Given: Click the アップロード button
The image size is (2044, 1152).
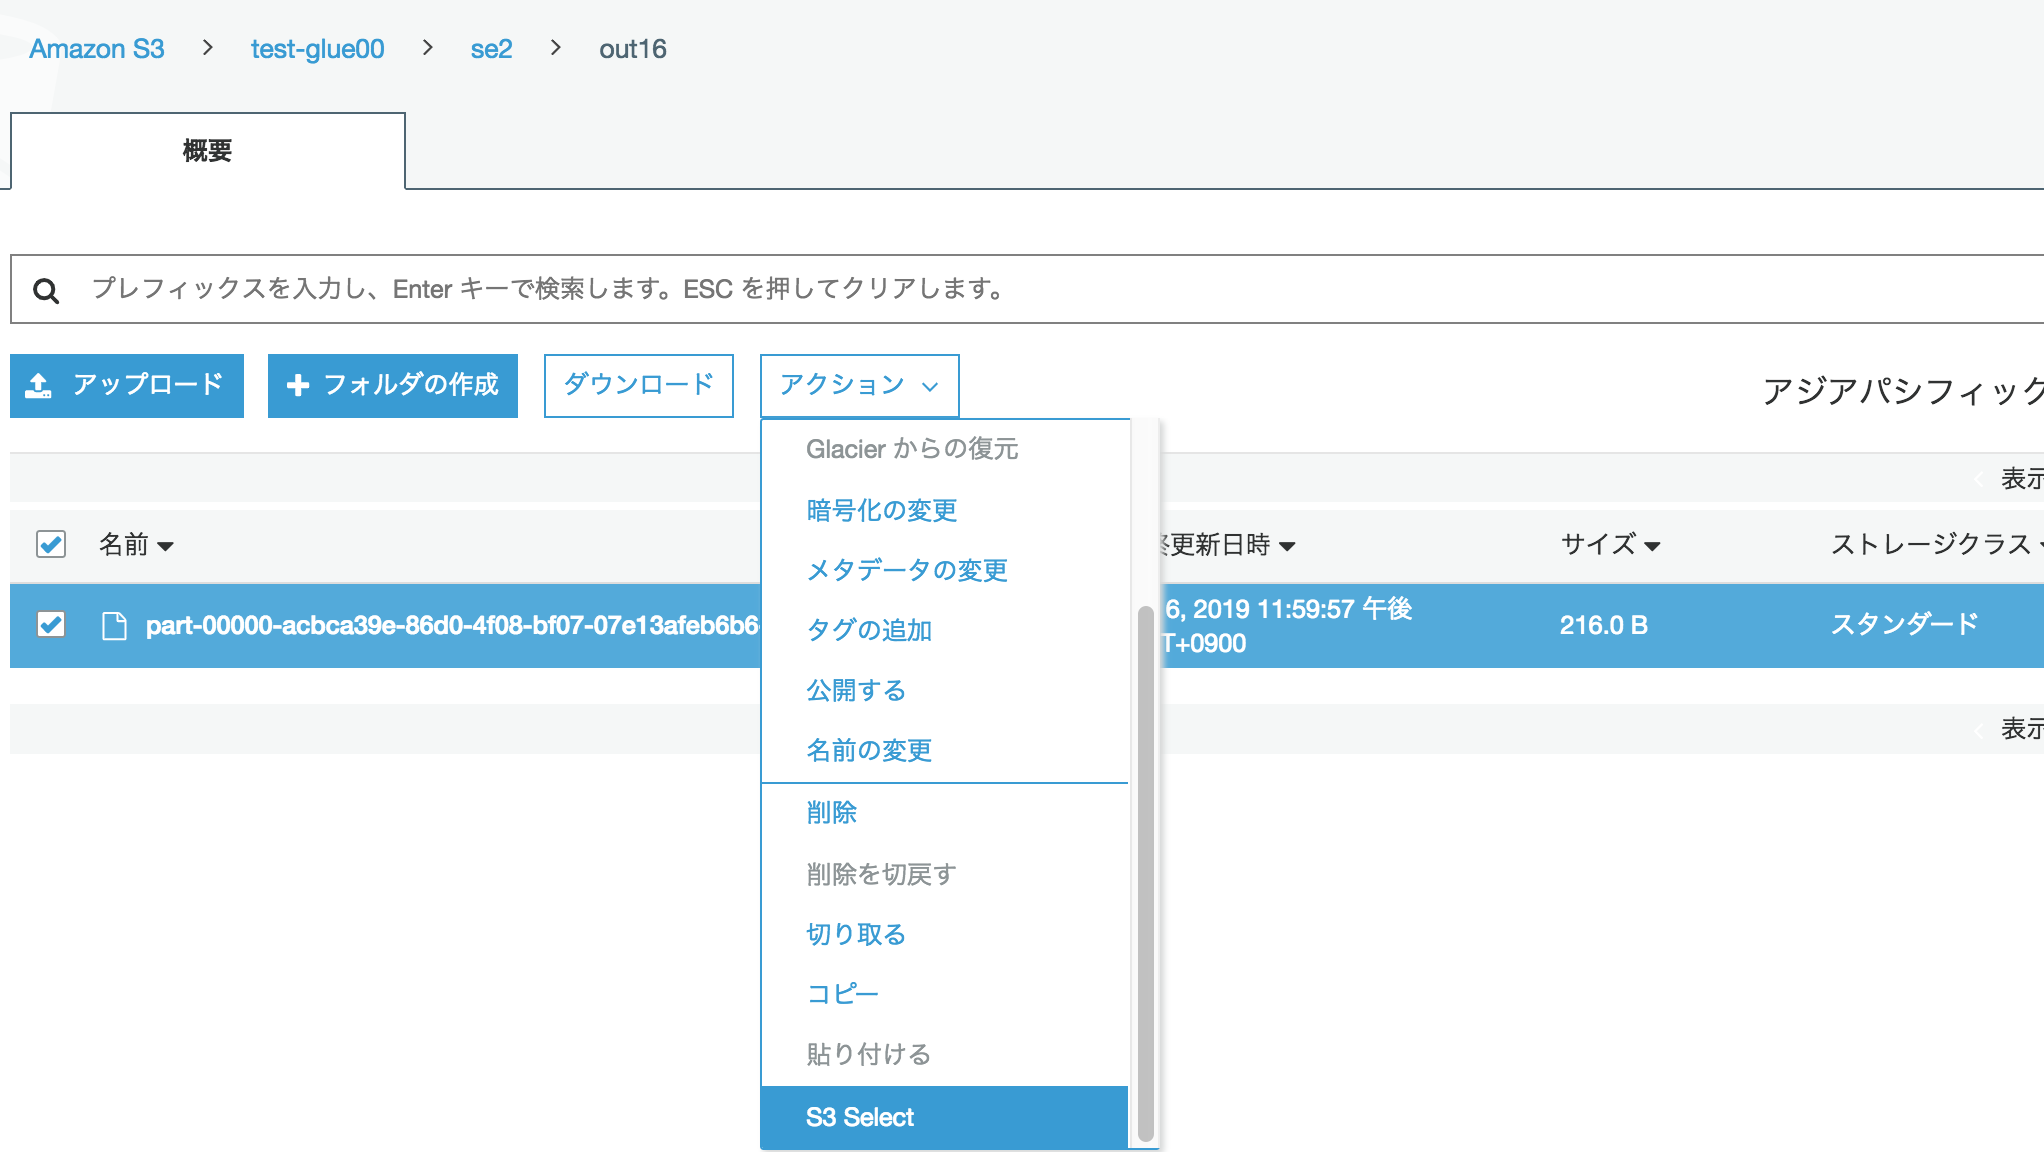Looking at the screenshot, I should (127, 385).
